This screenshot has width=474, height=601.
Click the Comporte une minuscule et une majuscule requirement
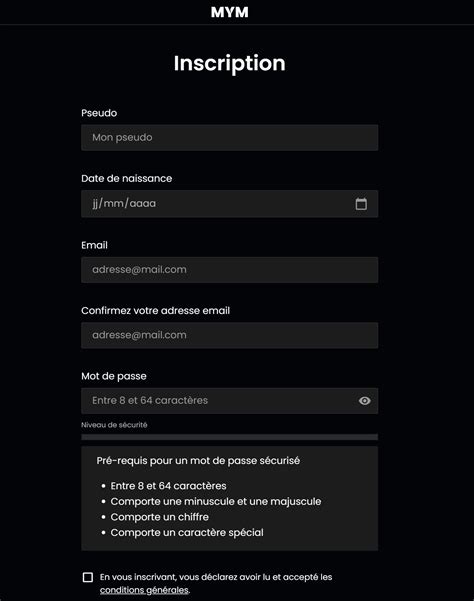[216, 501]
